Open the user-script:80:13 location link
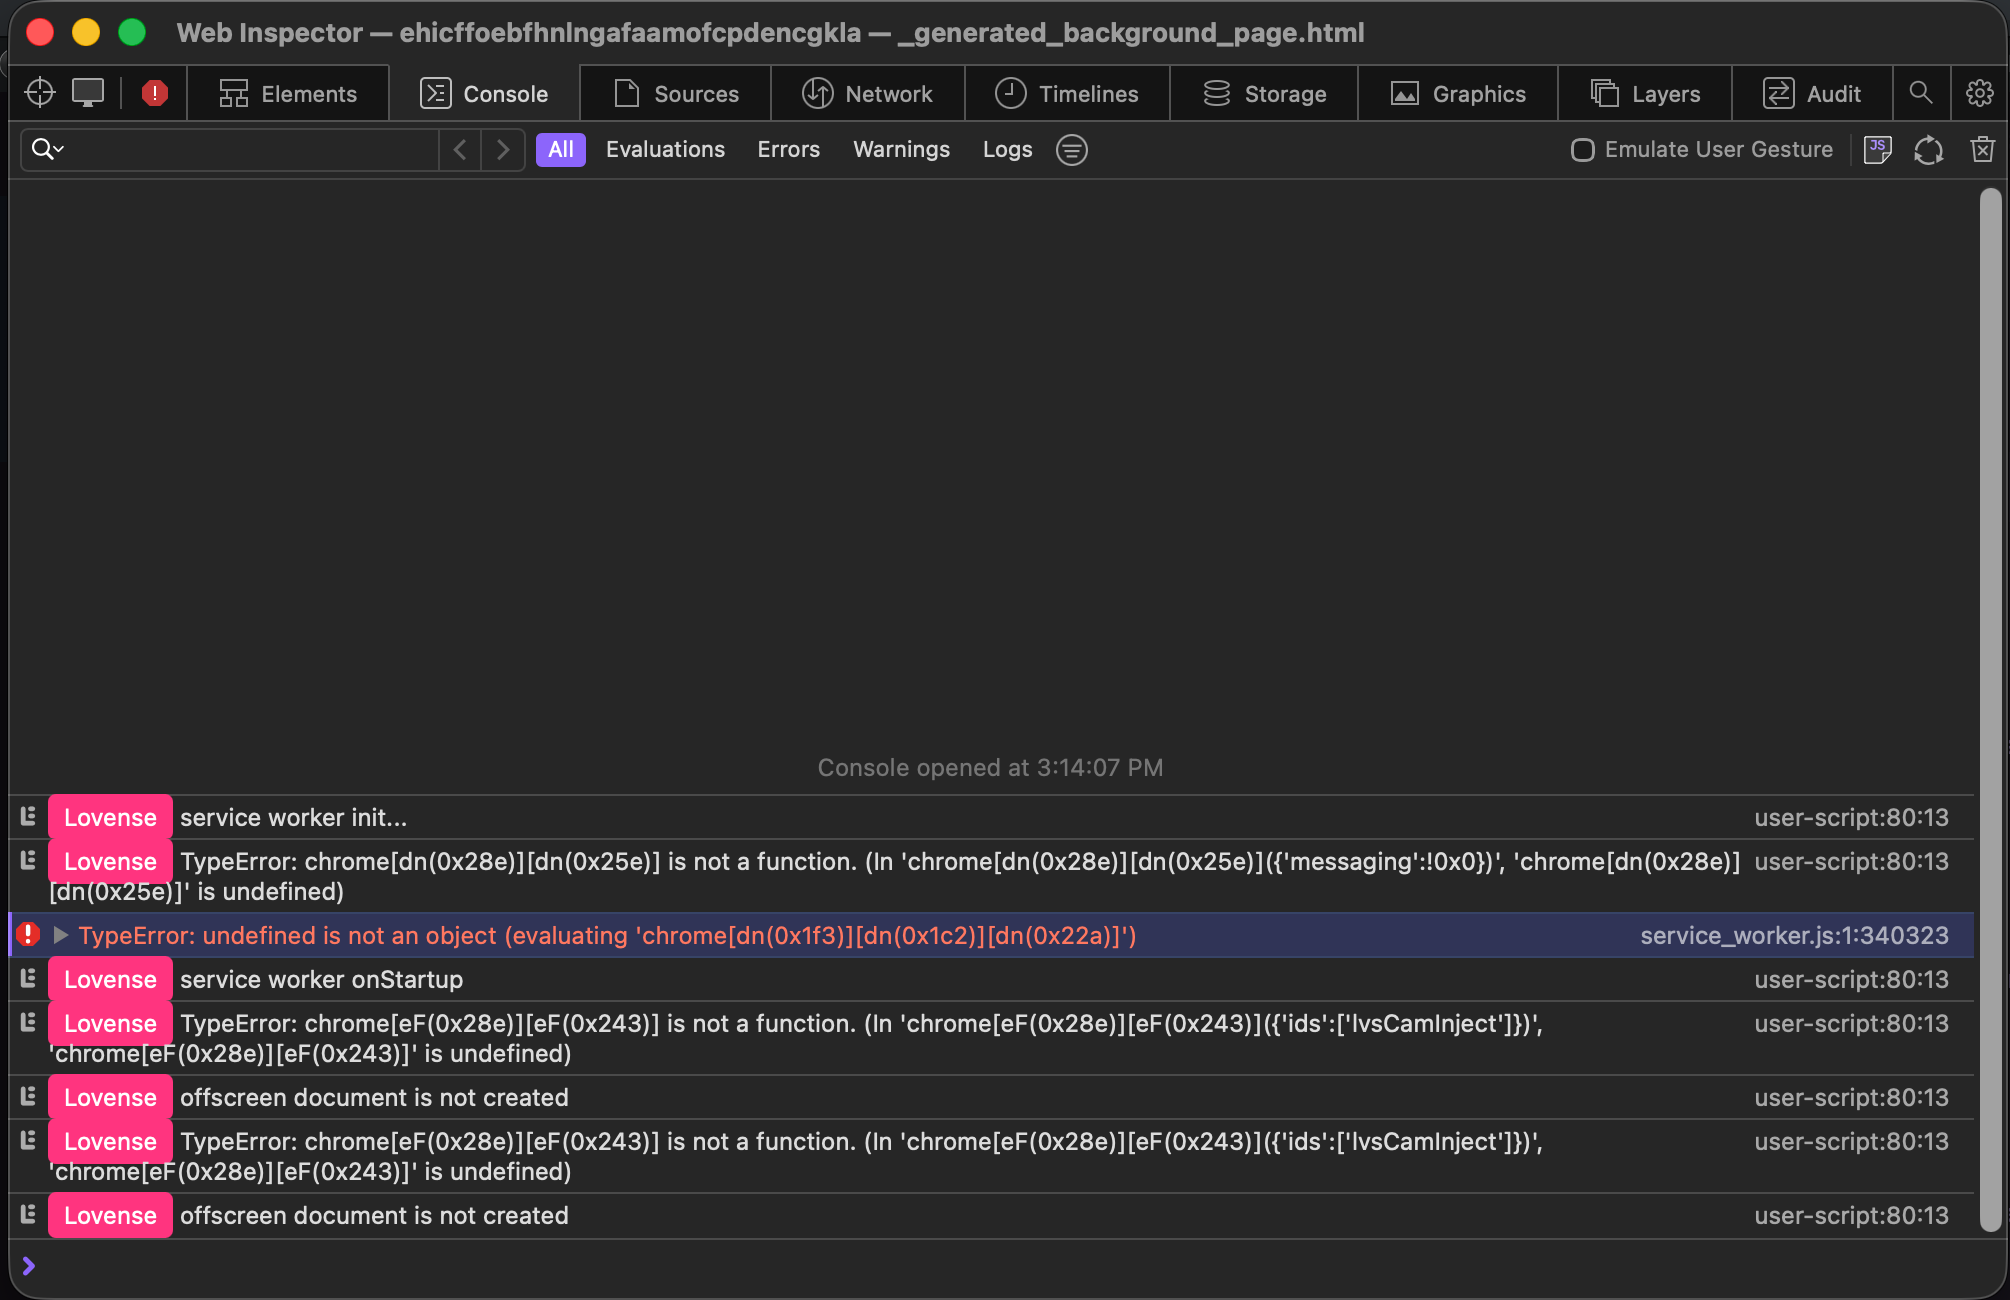Screen dimensions: 2010x1300 coord(1852,817)
